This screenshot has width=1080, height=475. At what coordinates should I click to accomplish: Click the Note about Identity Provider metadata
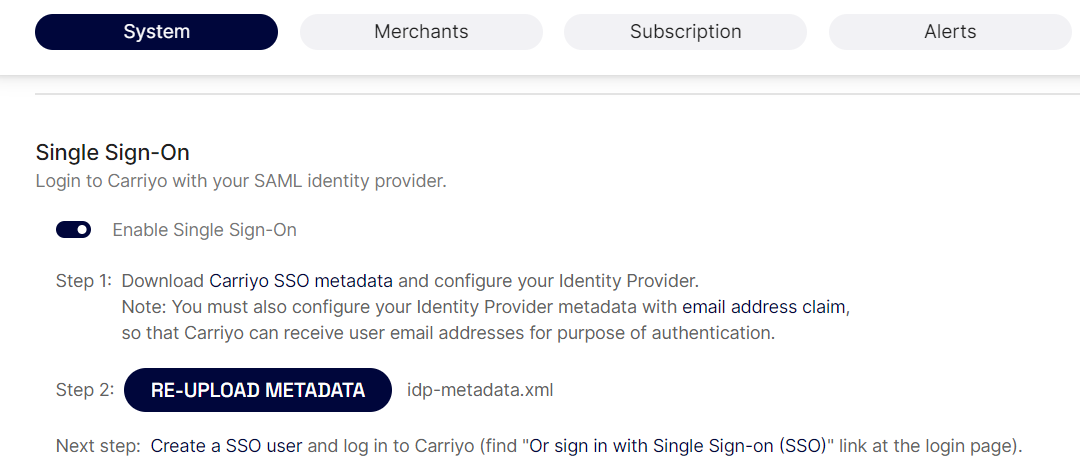coord(486,307)
